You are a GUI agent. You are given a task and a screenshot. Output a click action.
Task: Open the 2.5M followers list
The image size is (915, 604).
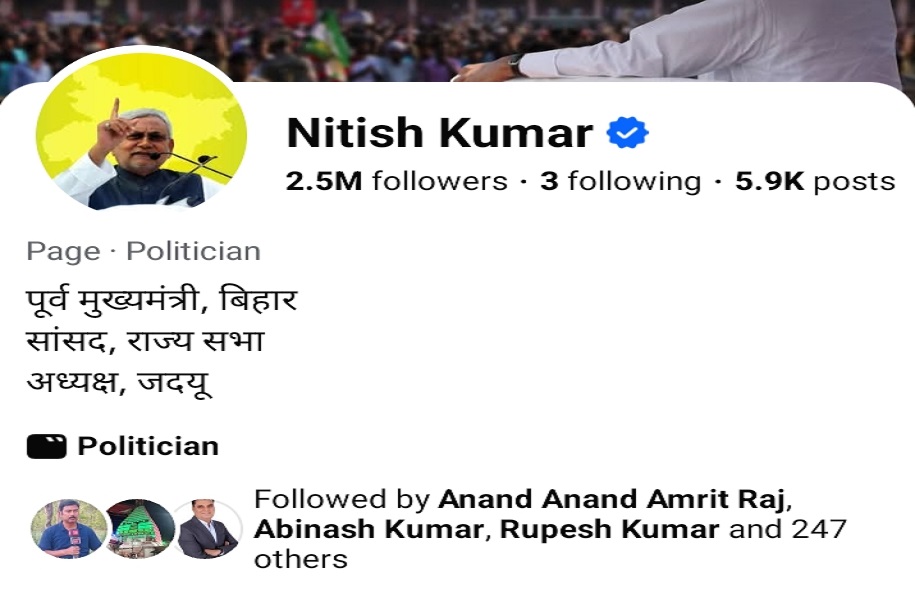point(396,181)
